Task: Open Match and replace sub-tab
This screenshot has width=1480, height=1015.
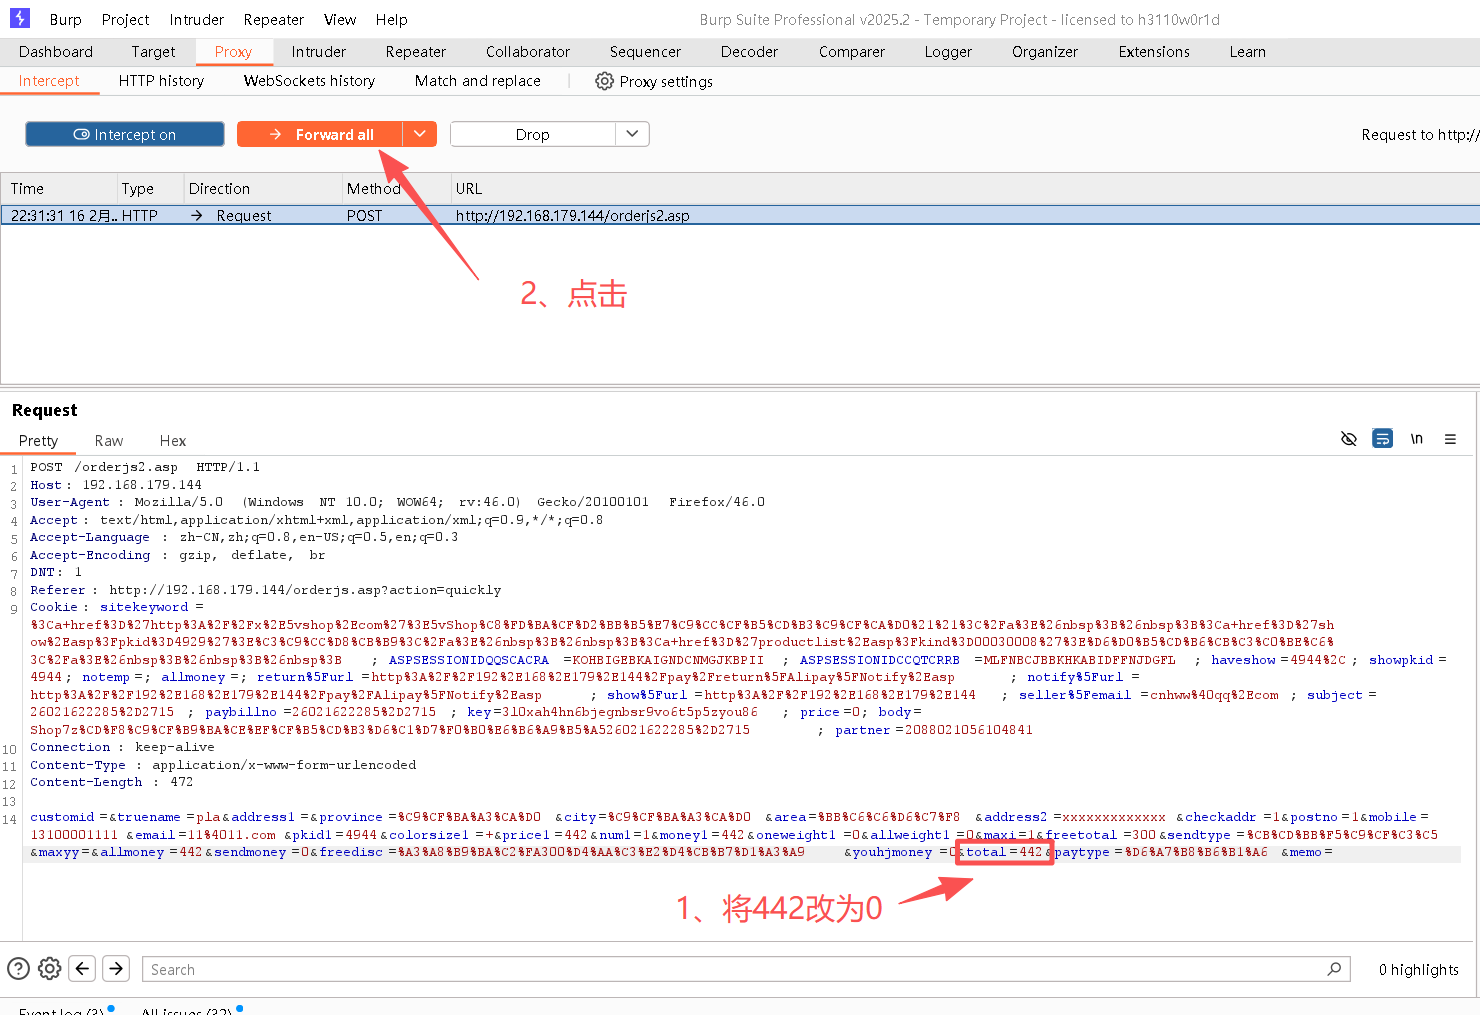Action: pyautogui.click(x=478, y=81)
